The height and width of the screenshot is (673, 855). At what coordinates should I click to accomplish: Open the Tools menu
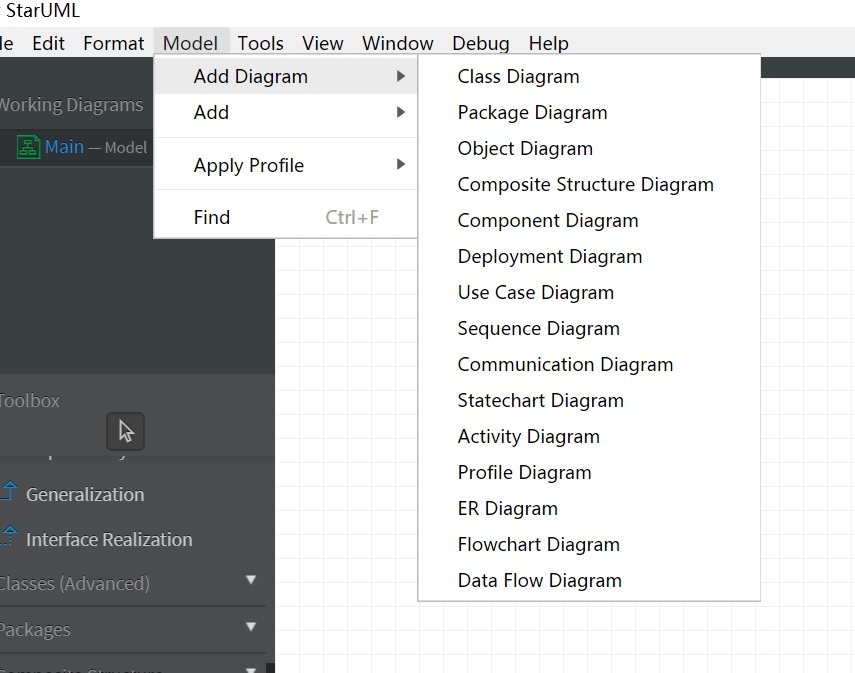click(x=261, y=43)
